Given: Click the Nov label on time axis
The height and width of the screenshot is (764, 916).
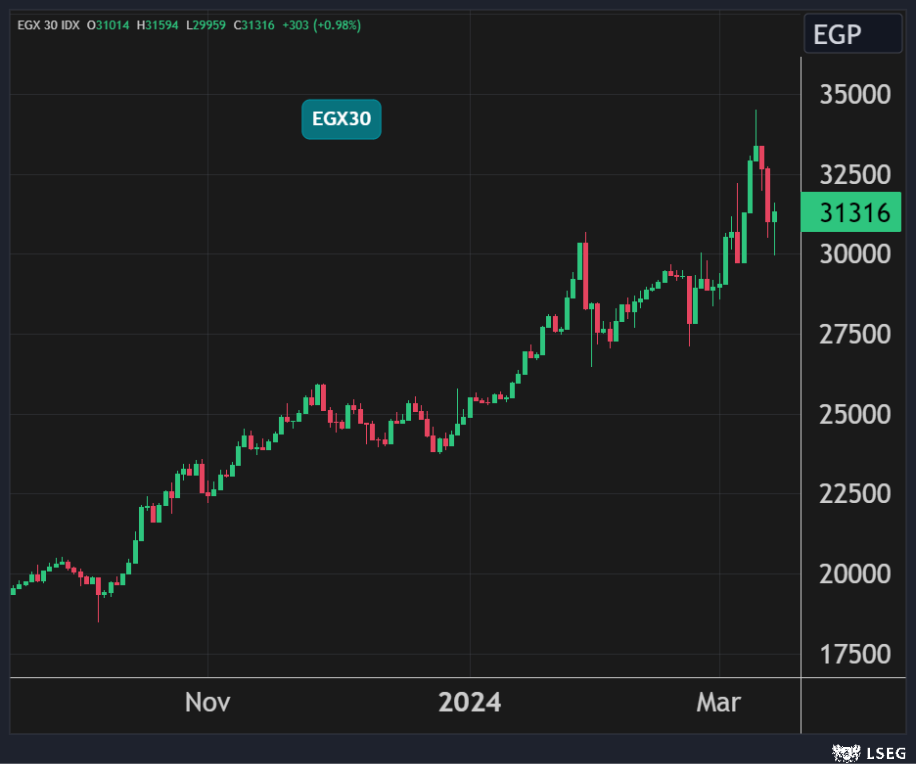Looking at the screenshot, I should click(x=207, y=703).
